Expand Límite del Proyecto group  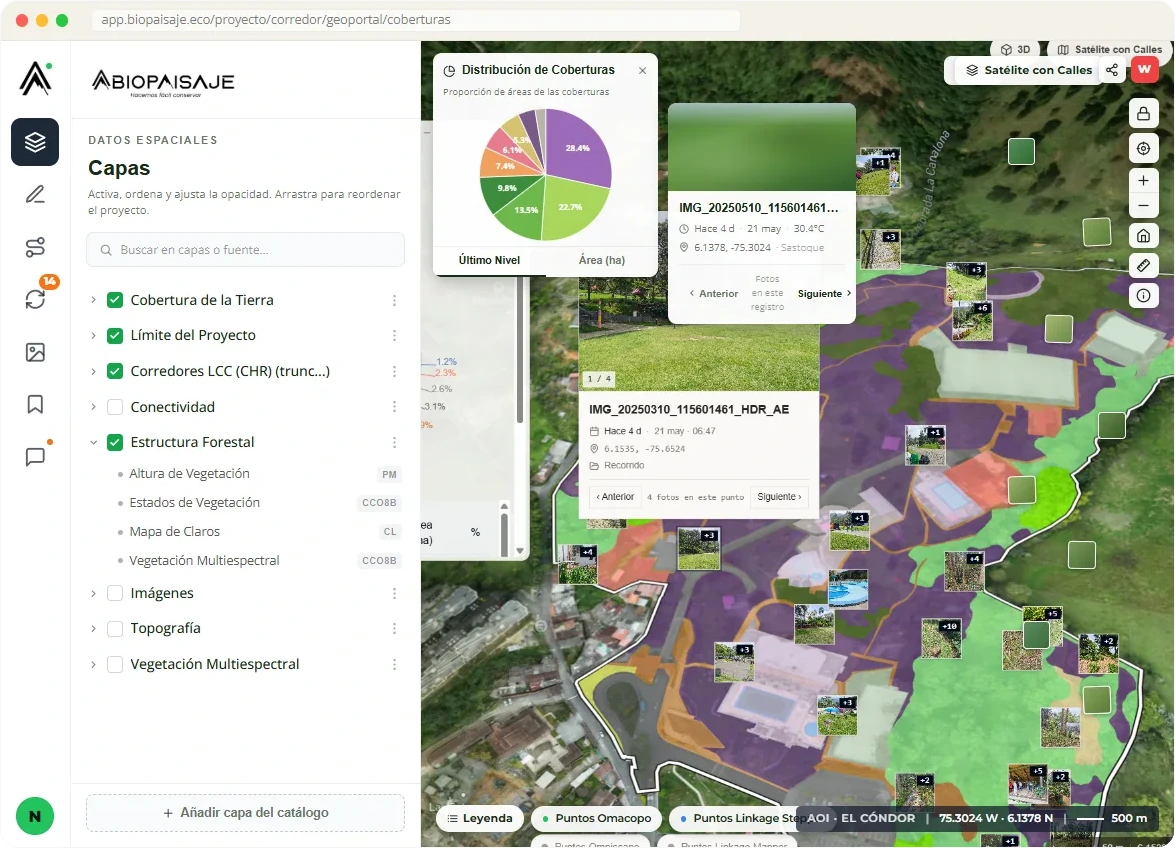click(93, 336)
